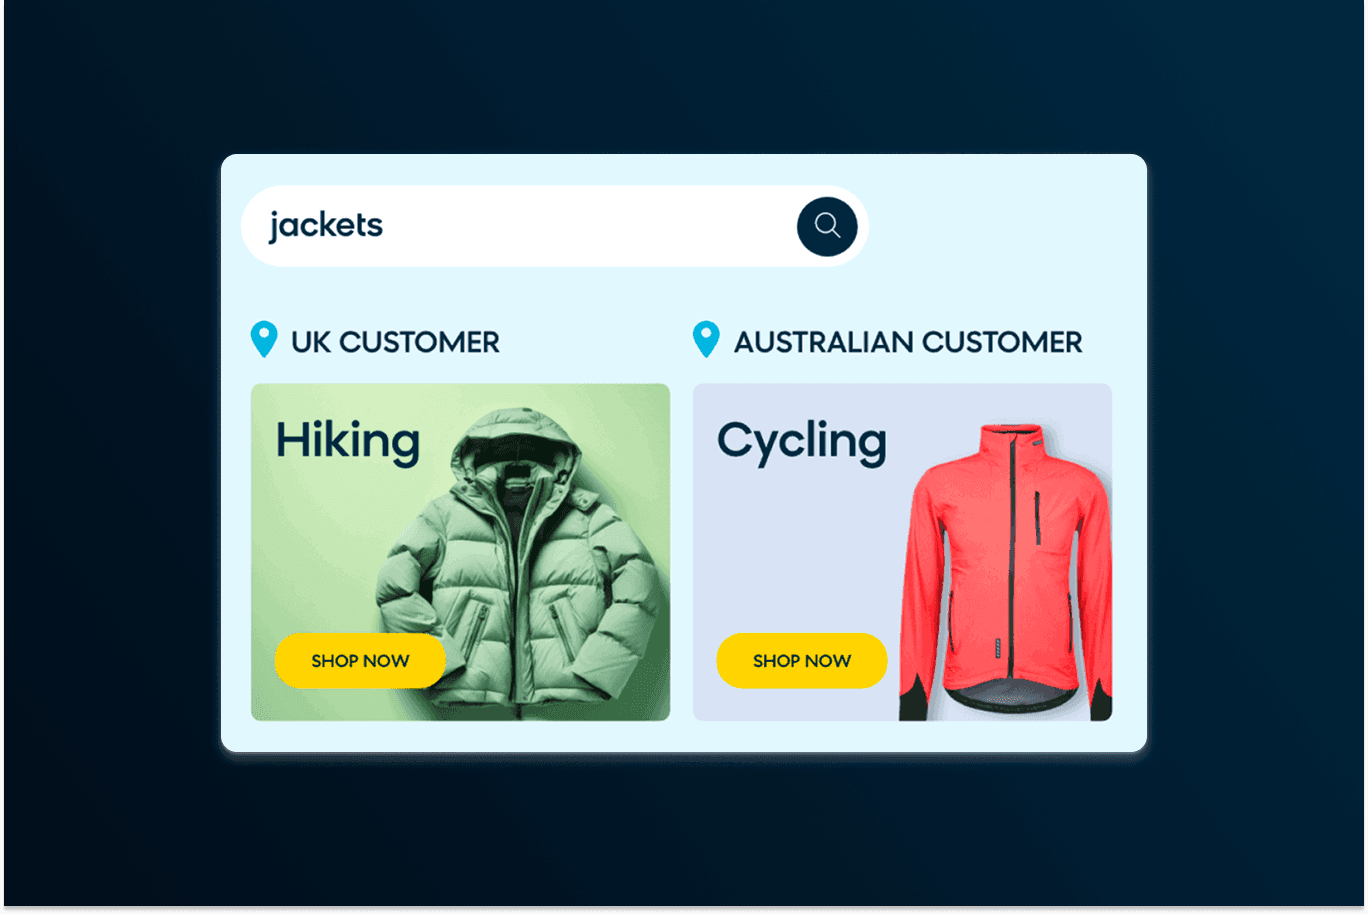The image size is (1368, 914).
Task: Focus the search field containing jackets
Action: [555, 226]
